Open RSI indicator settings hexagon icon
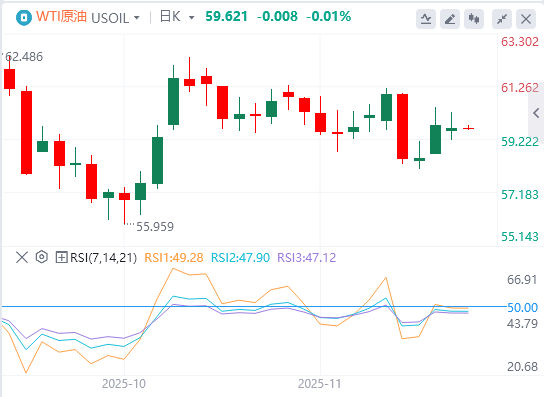This screenshot has width=544, height=397. [x=42, y=257]
